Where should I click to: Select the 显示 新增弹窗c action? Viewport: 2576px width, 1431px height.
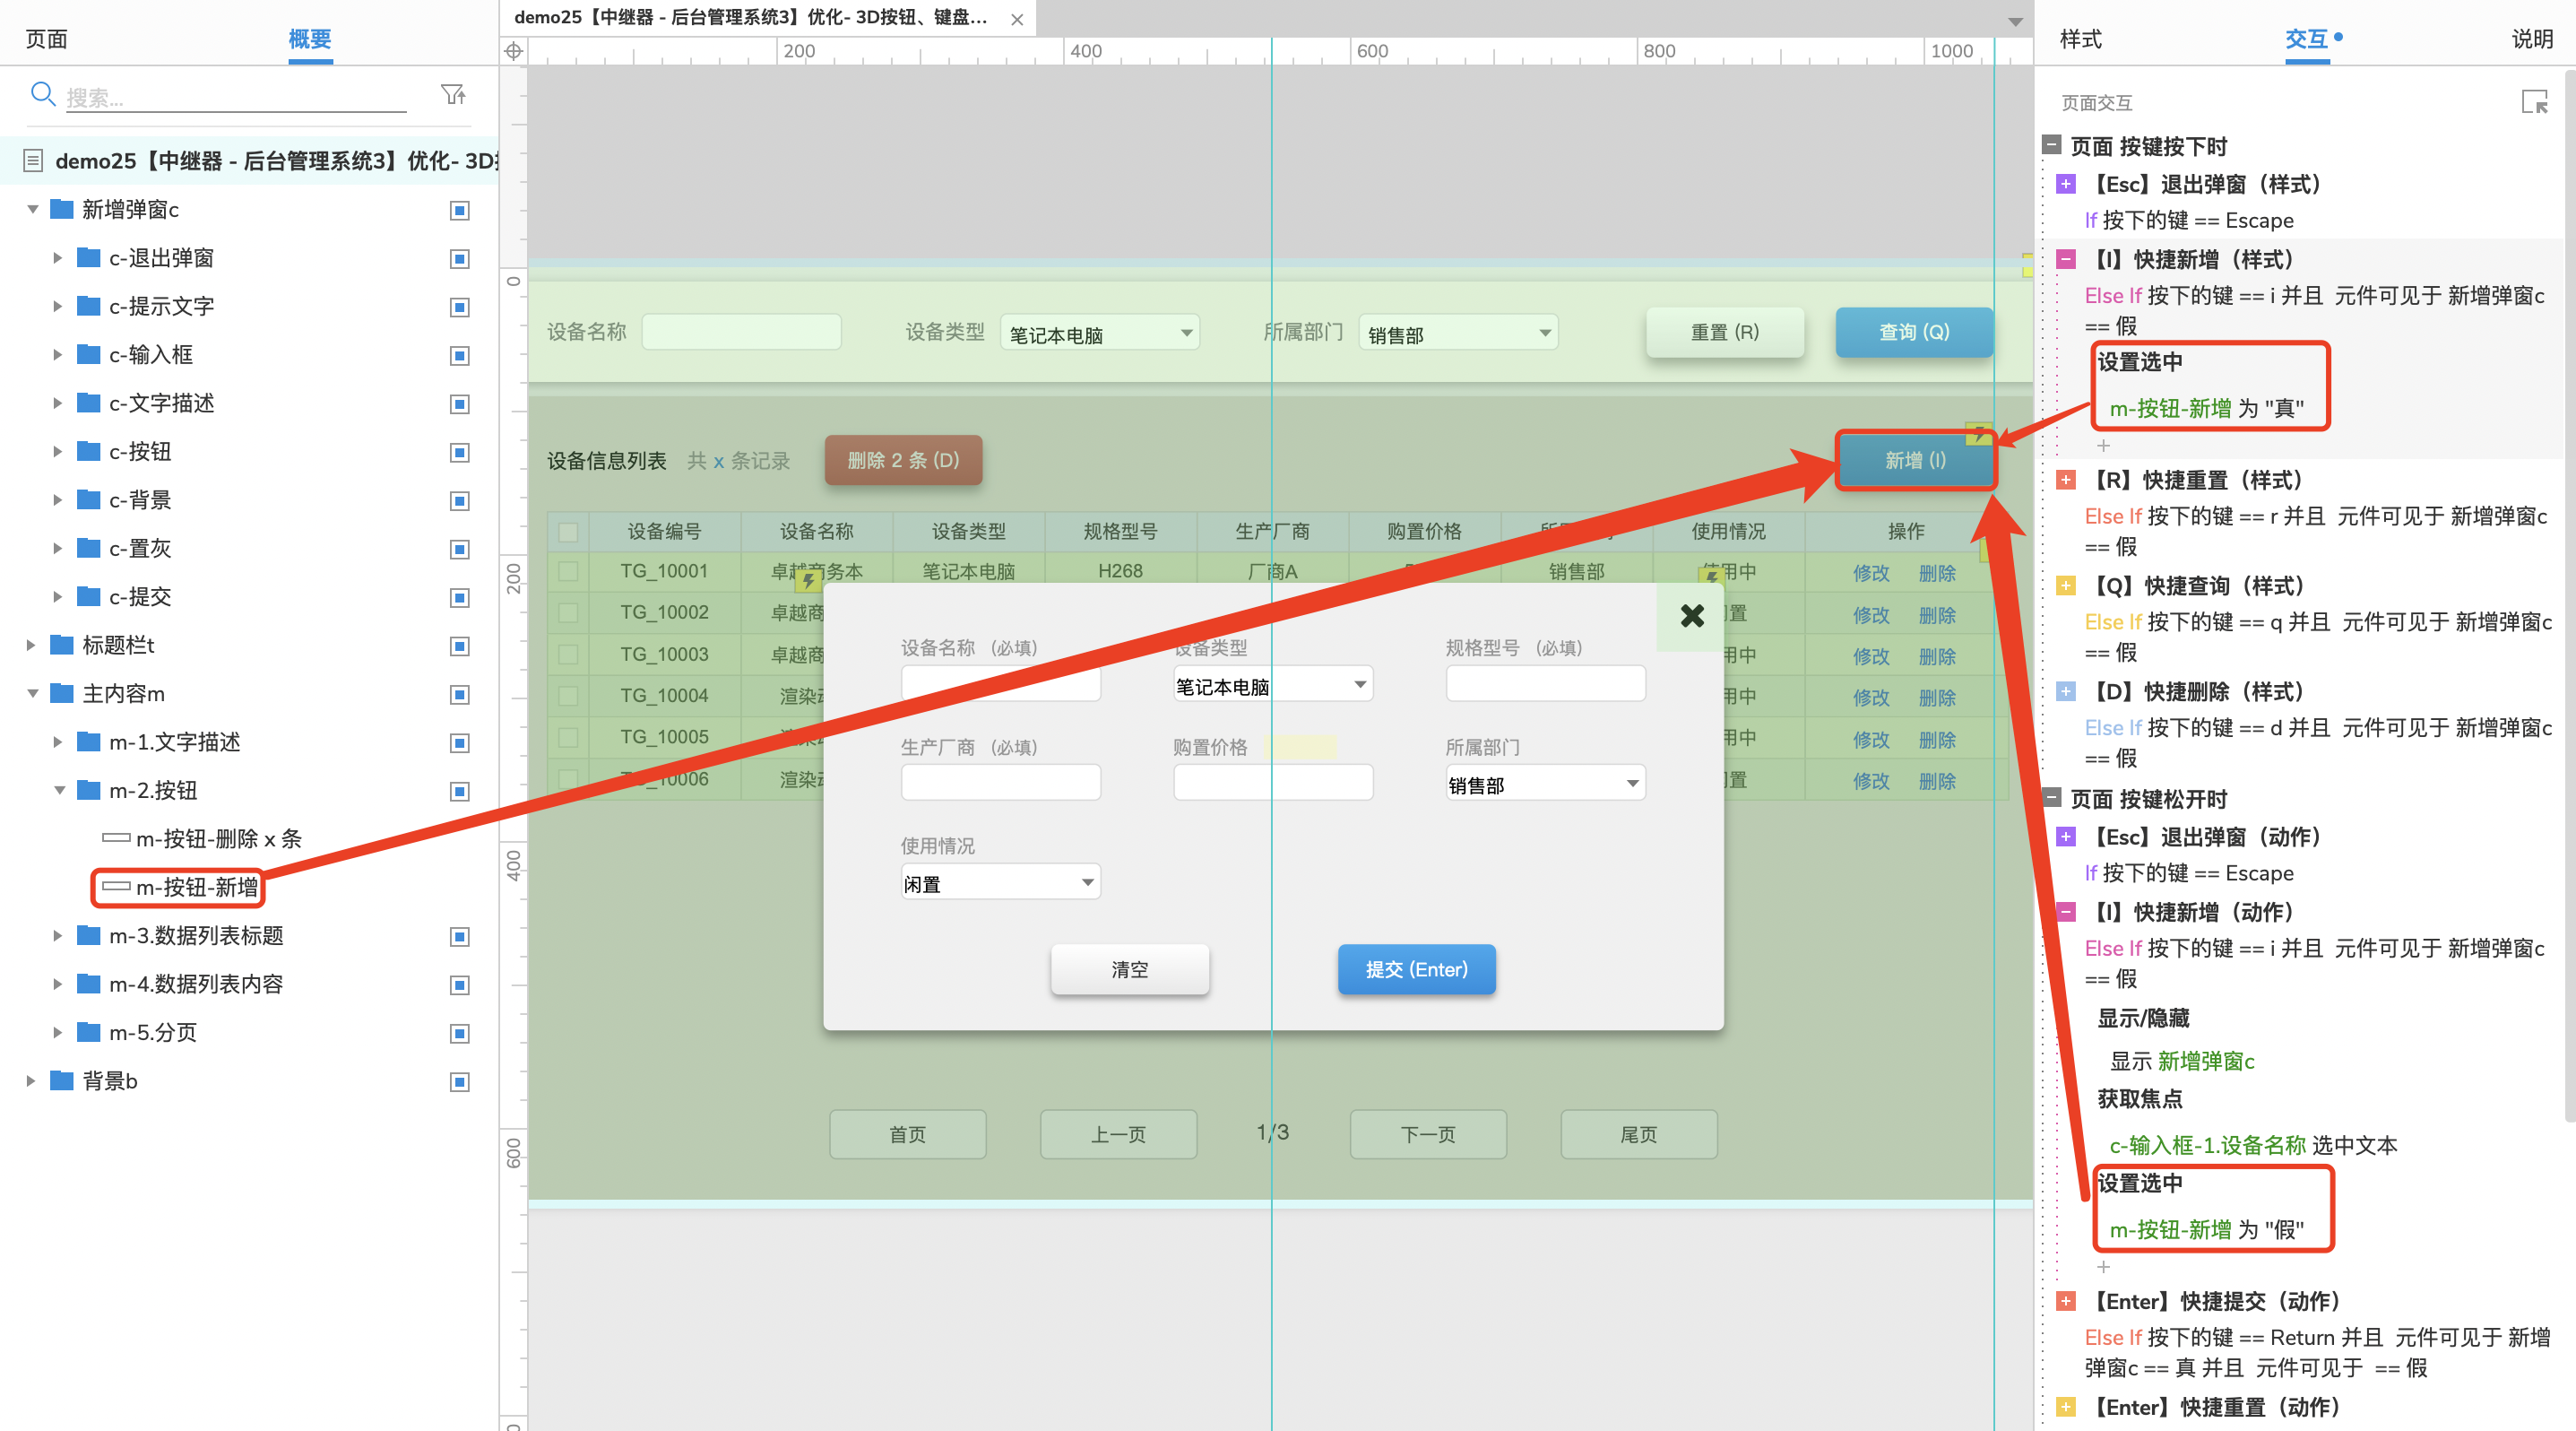[x=2182, y=1061]
